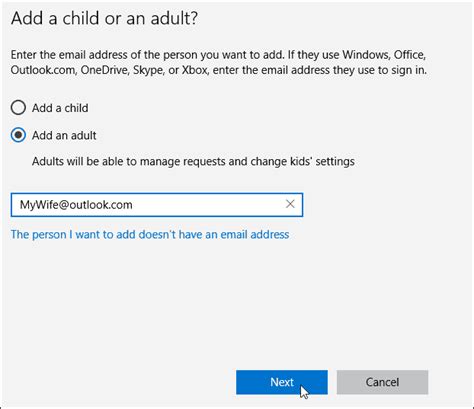The height and width of the screenshot is (409, 474).
Task: Select the Add a child radio button
Action: 18,108
